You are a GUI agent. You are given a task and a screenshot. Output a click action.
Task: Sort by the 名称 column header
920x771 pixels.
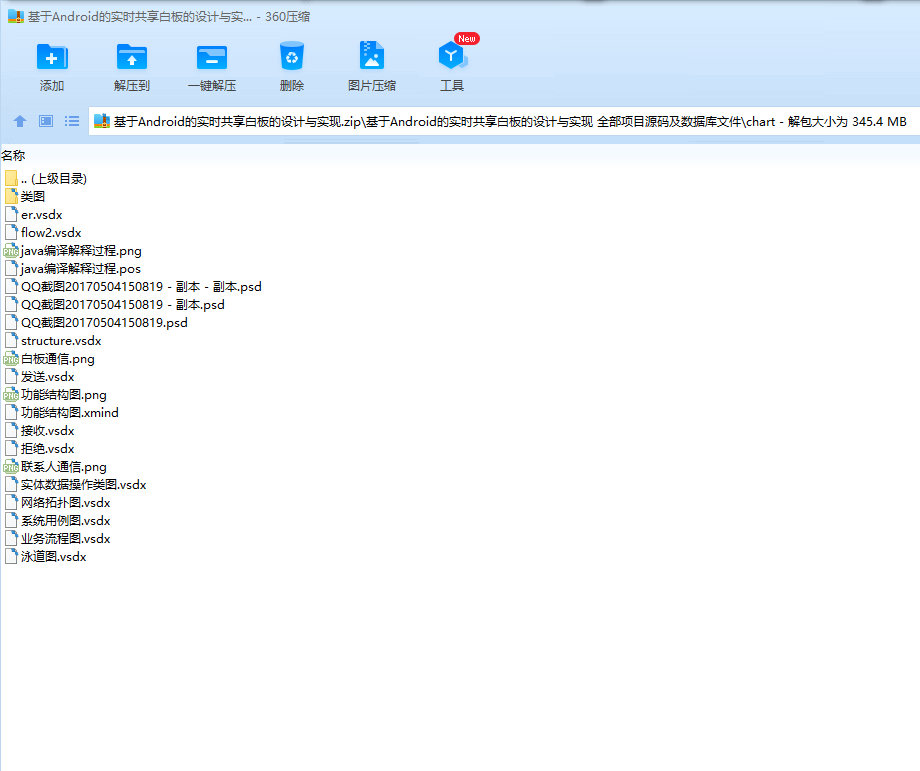13,155
